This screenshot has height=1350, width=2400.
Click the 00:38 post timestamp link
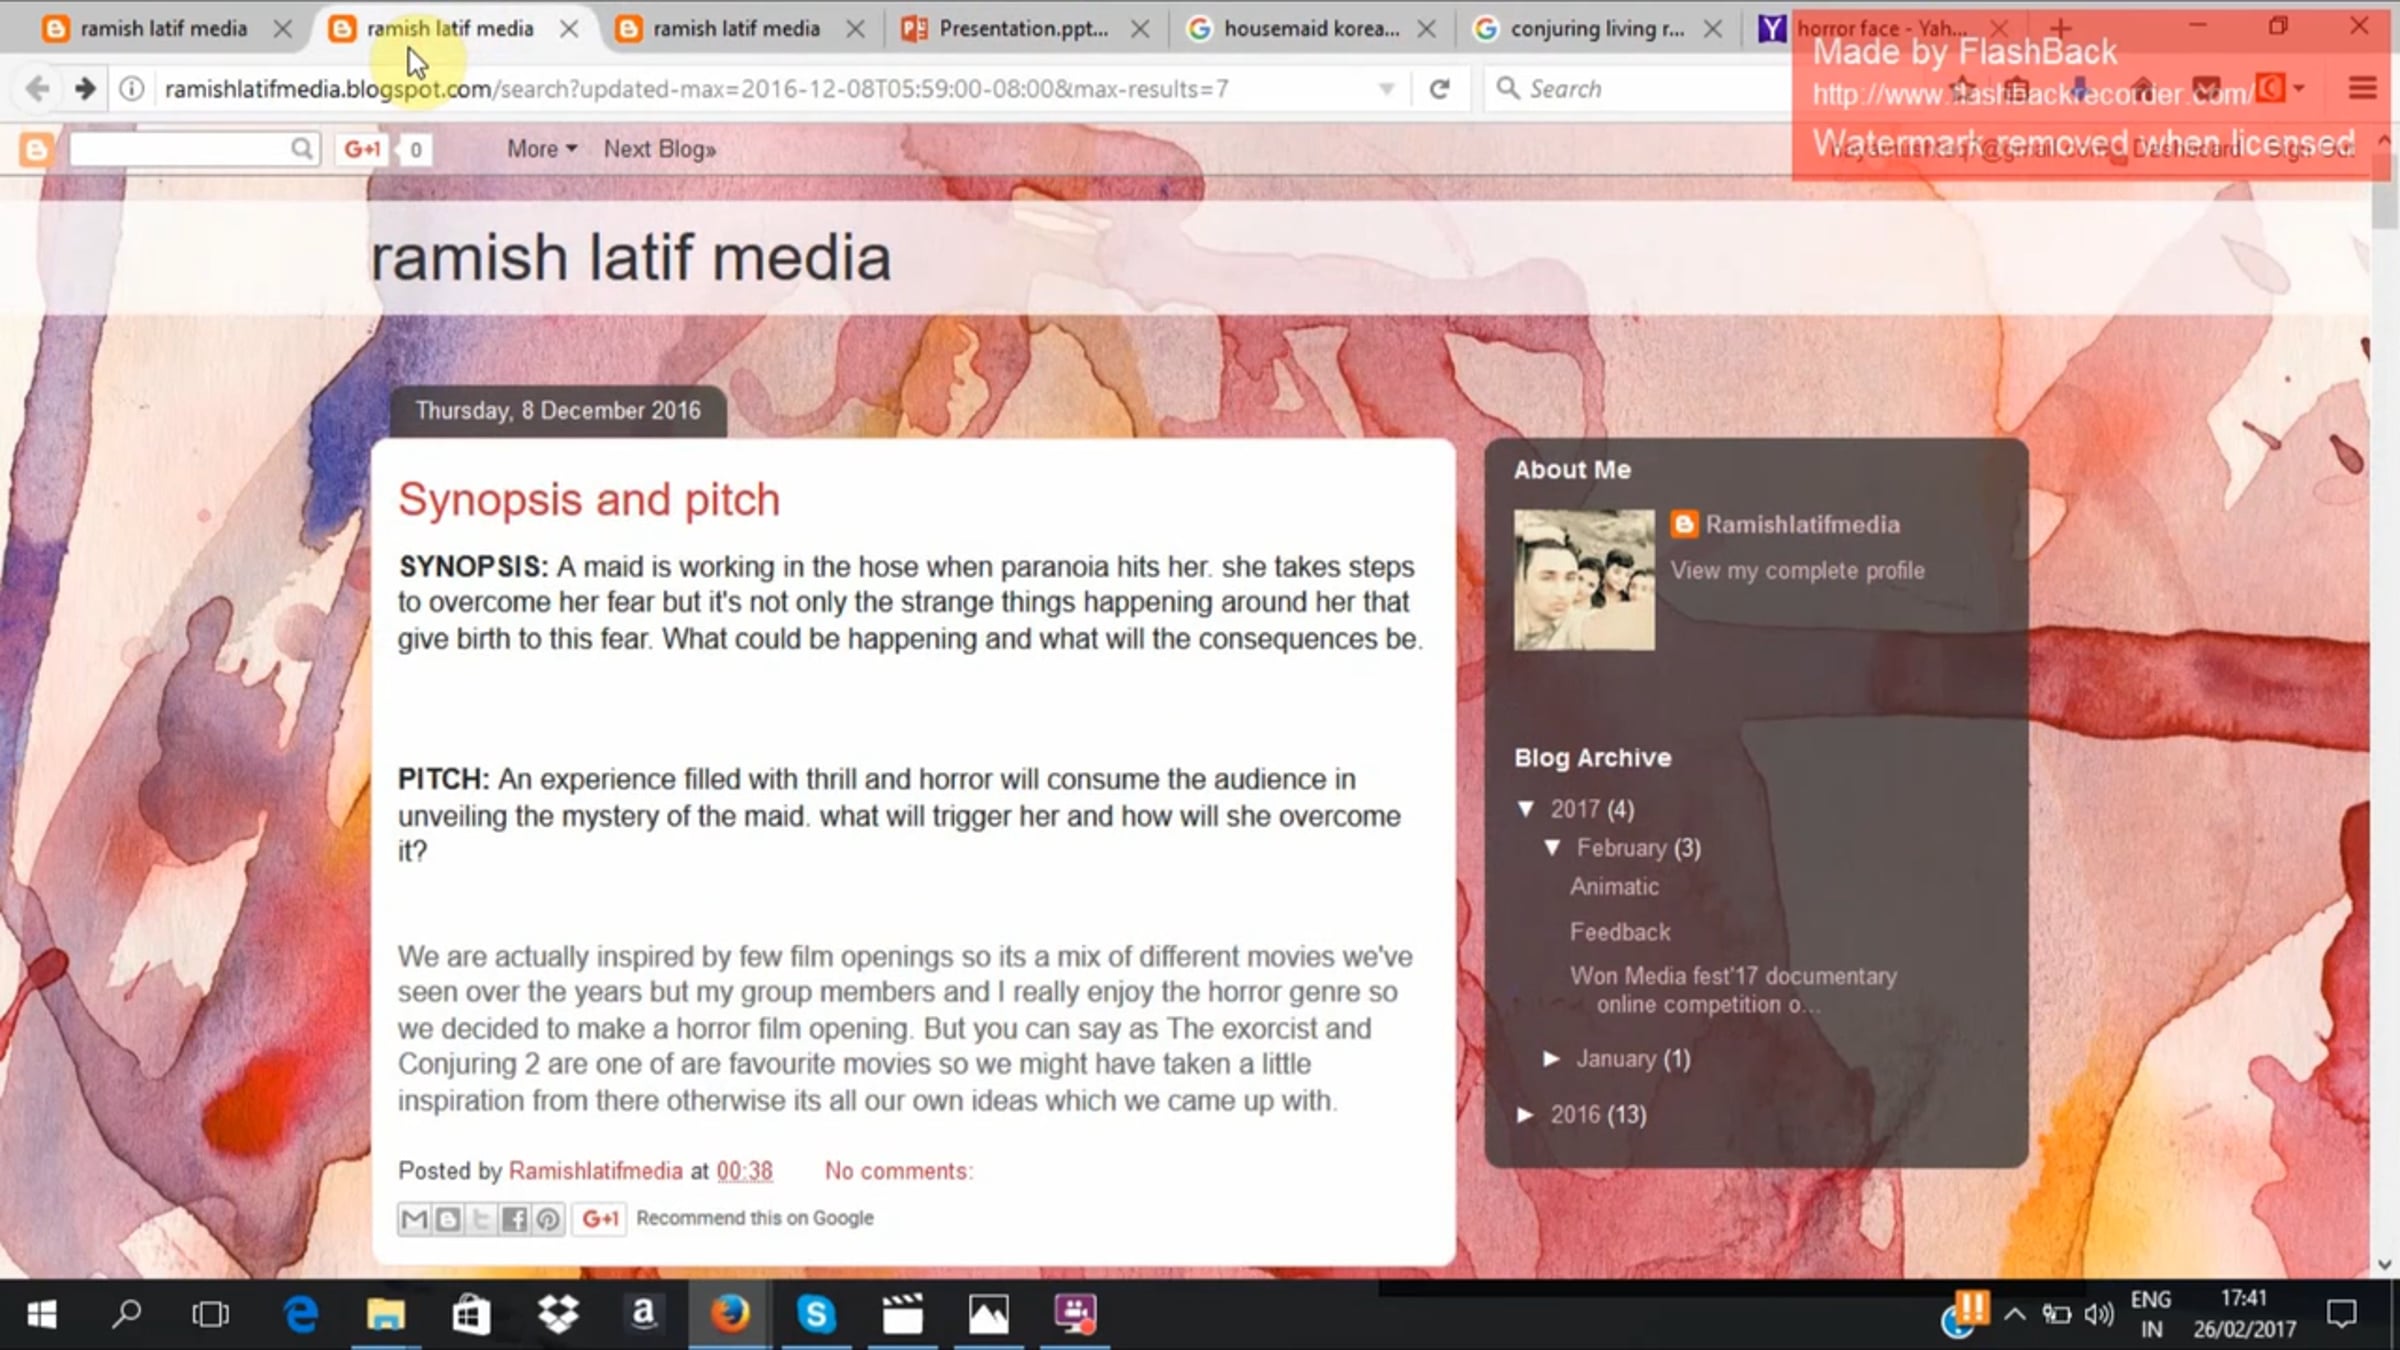(x=744, y=1171)
